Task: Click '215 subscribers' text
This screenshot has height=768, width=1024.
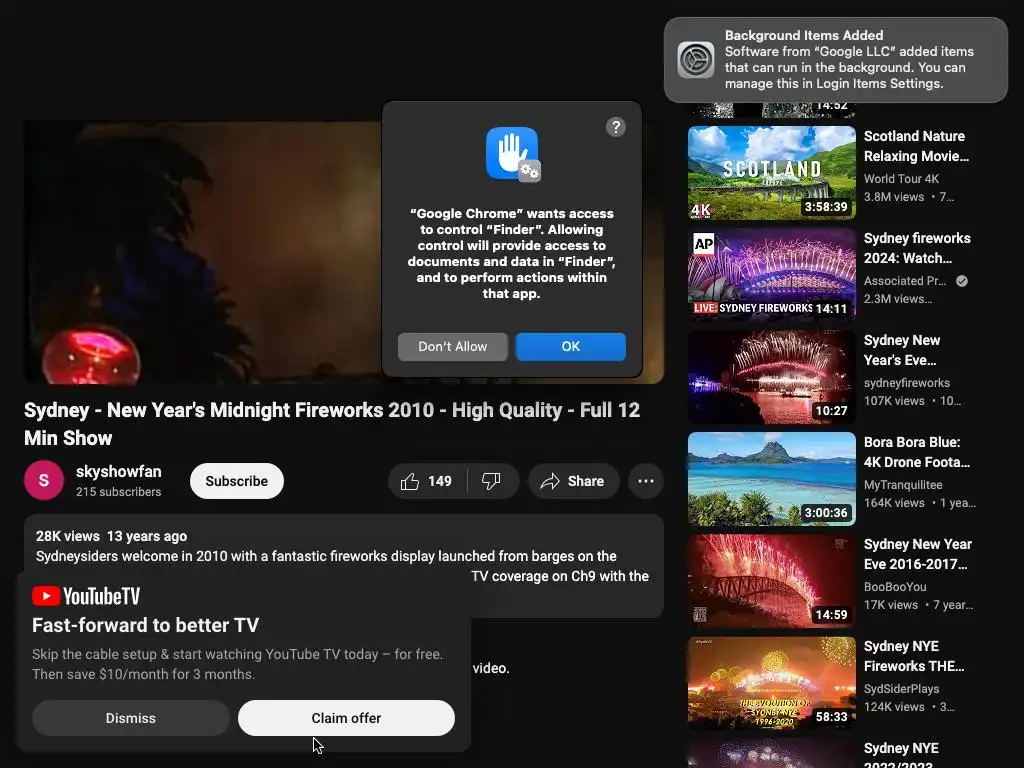Action: coord(118,492)
